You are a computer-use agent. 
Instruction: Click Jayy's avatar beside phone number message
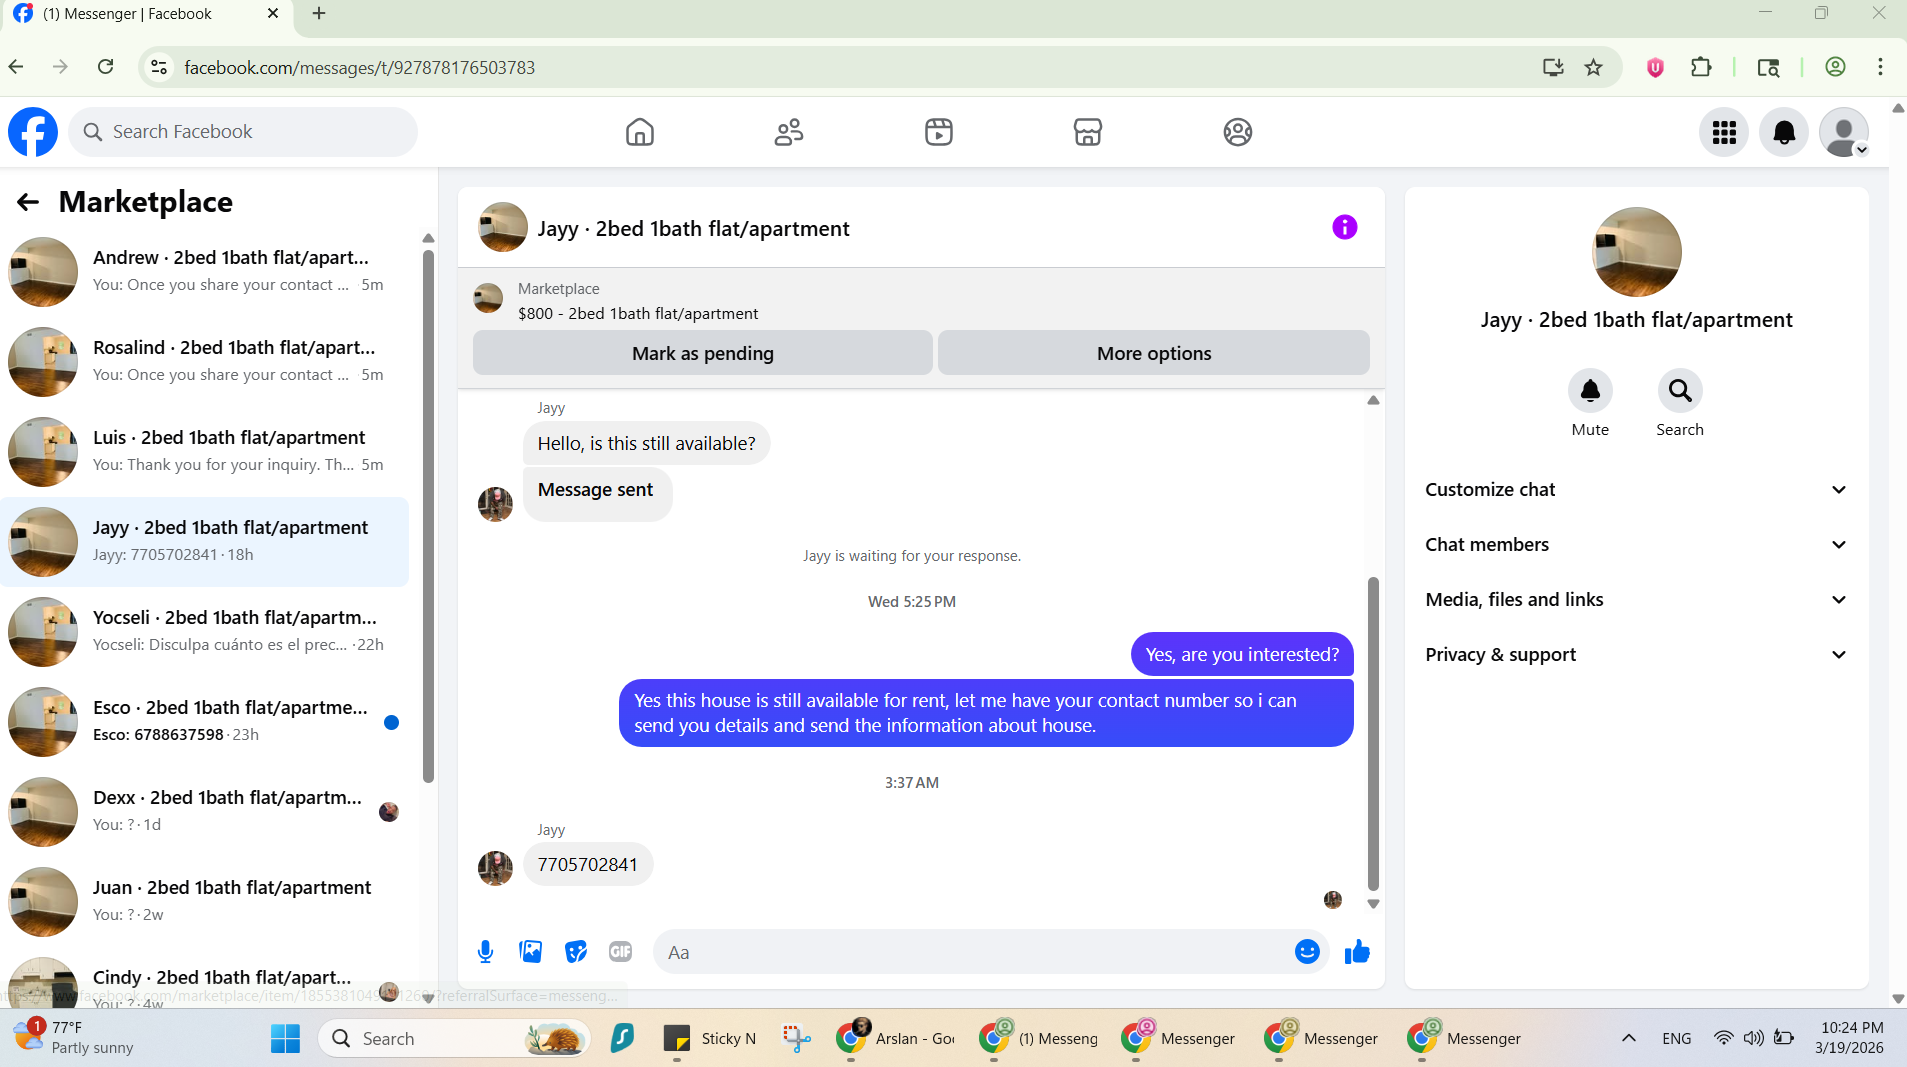pos(495,868)
